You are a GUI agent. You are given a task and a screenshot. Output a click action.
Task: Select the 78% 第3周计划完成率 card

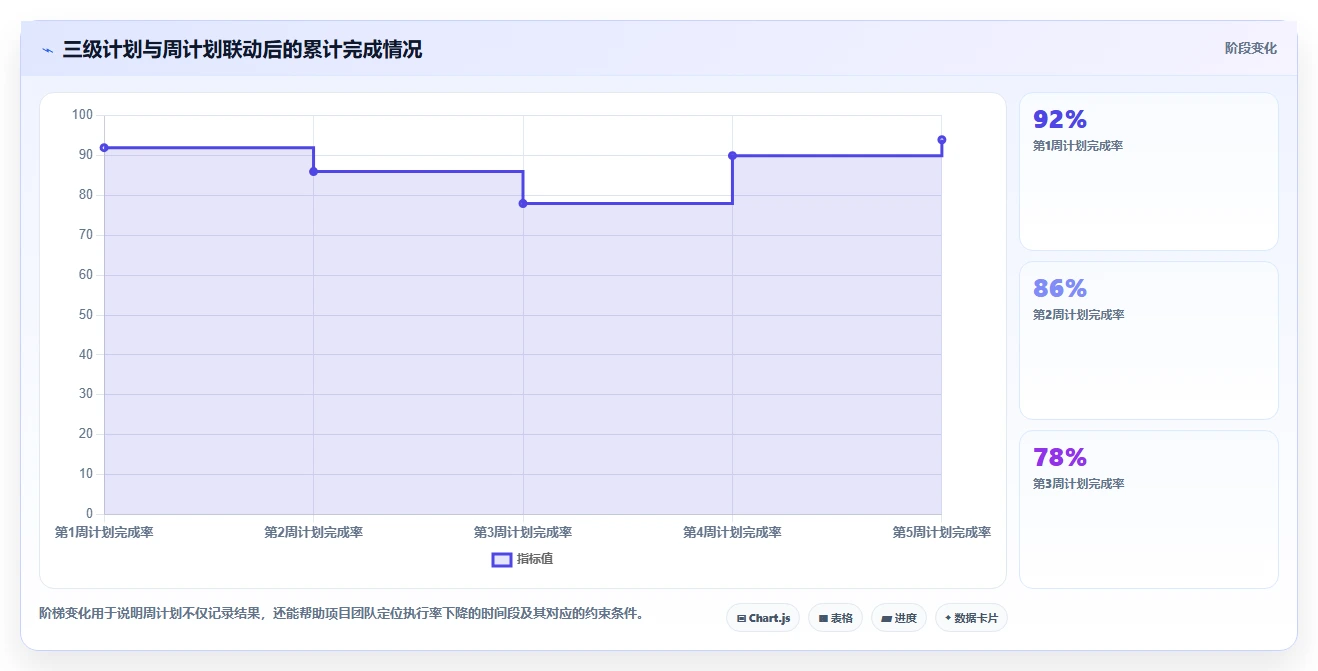(1148, 509)
